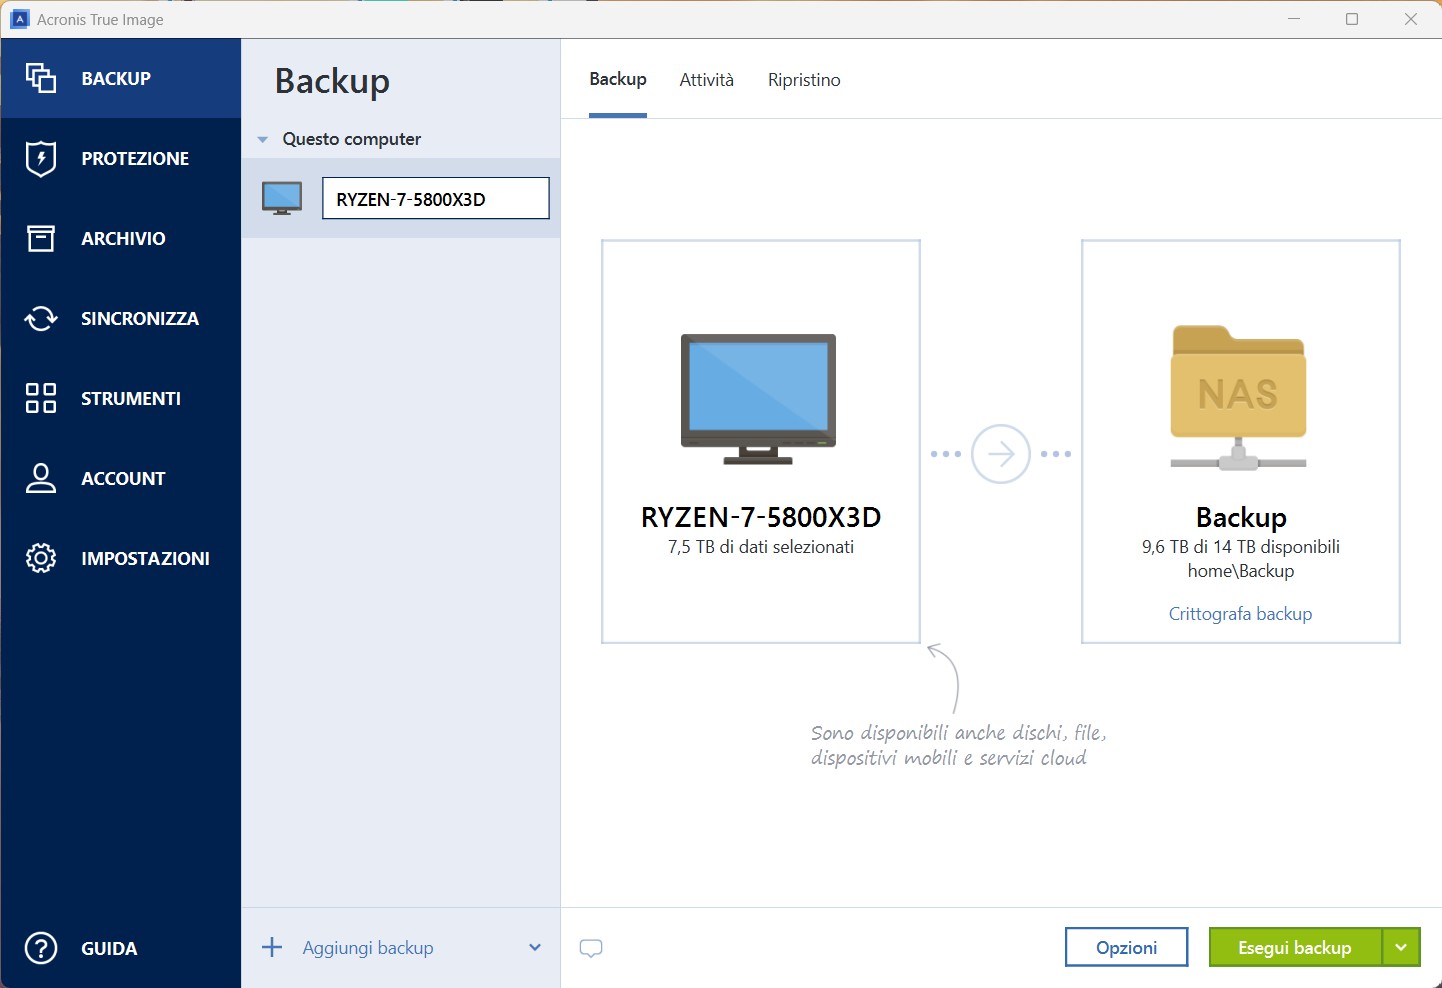Switch to the Ripristino tab
Viewport: 1442px width, 988px height.
[x=804, y=80]
